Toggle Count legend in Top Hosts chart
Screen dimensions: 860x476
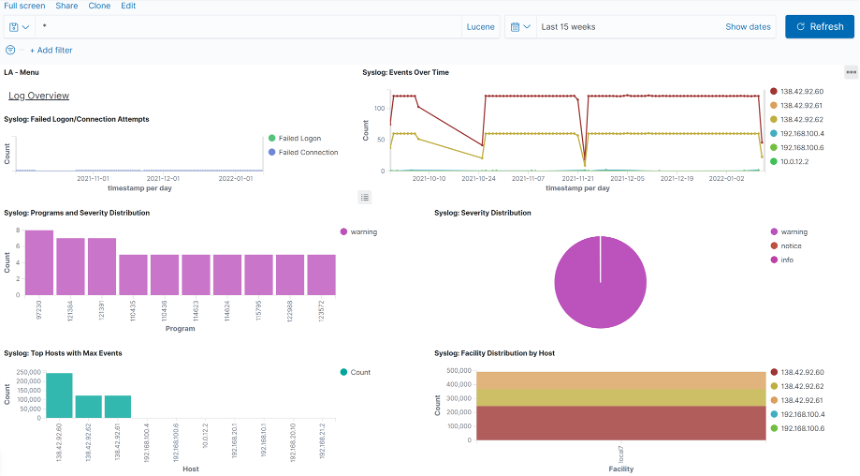355,372
